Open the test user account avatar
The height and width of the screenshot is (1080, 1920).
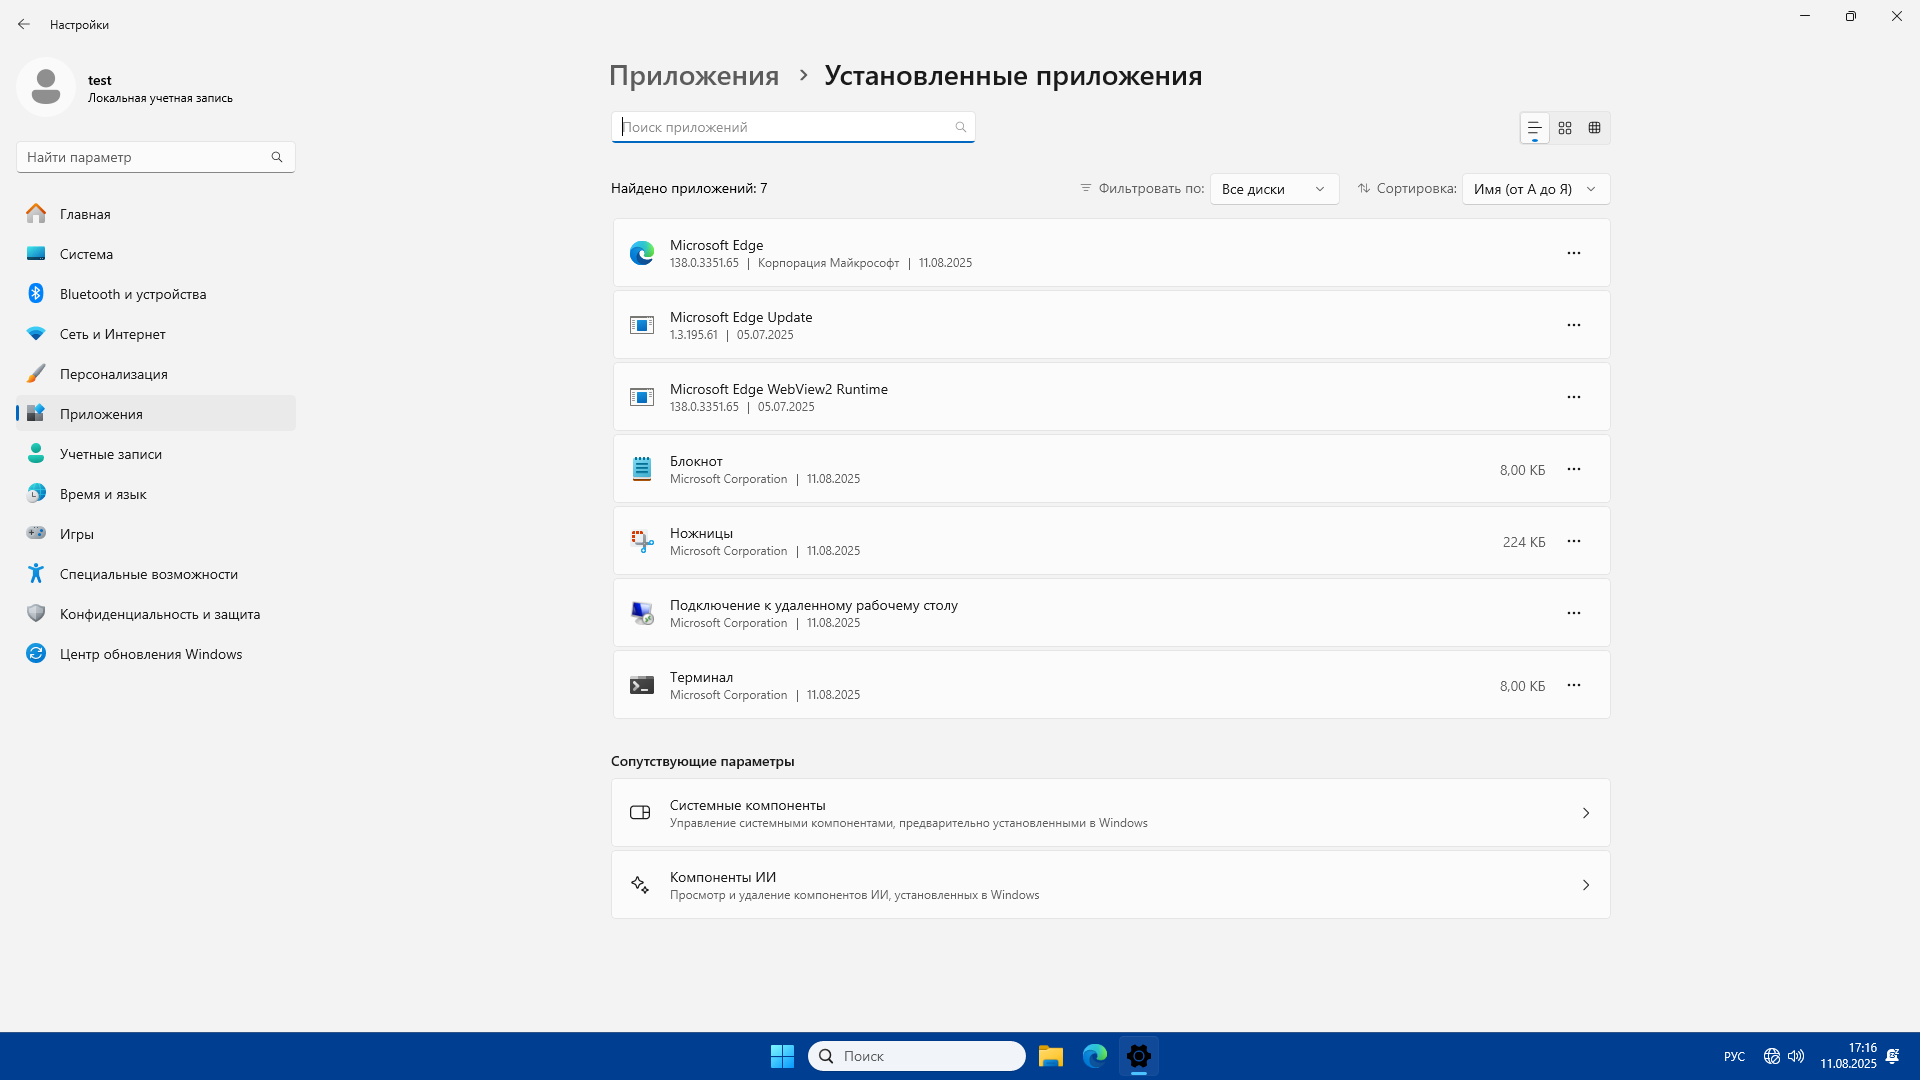click(46, 87)
